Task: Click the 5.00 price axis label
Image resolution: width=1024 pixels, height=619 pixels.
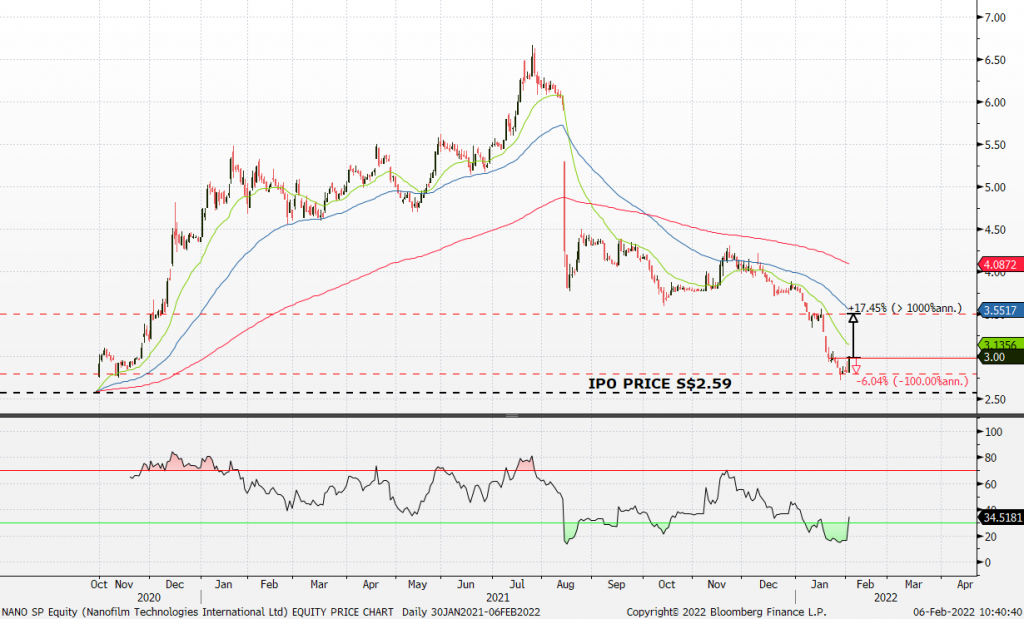Action: click(x=995, y=187)
